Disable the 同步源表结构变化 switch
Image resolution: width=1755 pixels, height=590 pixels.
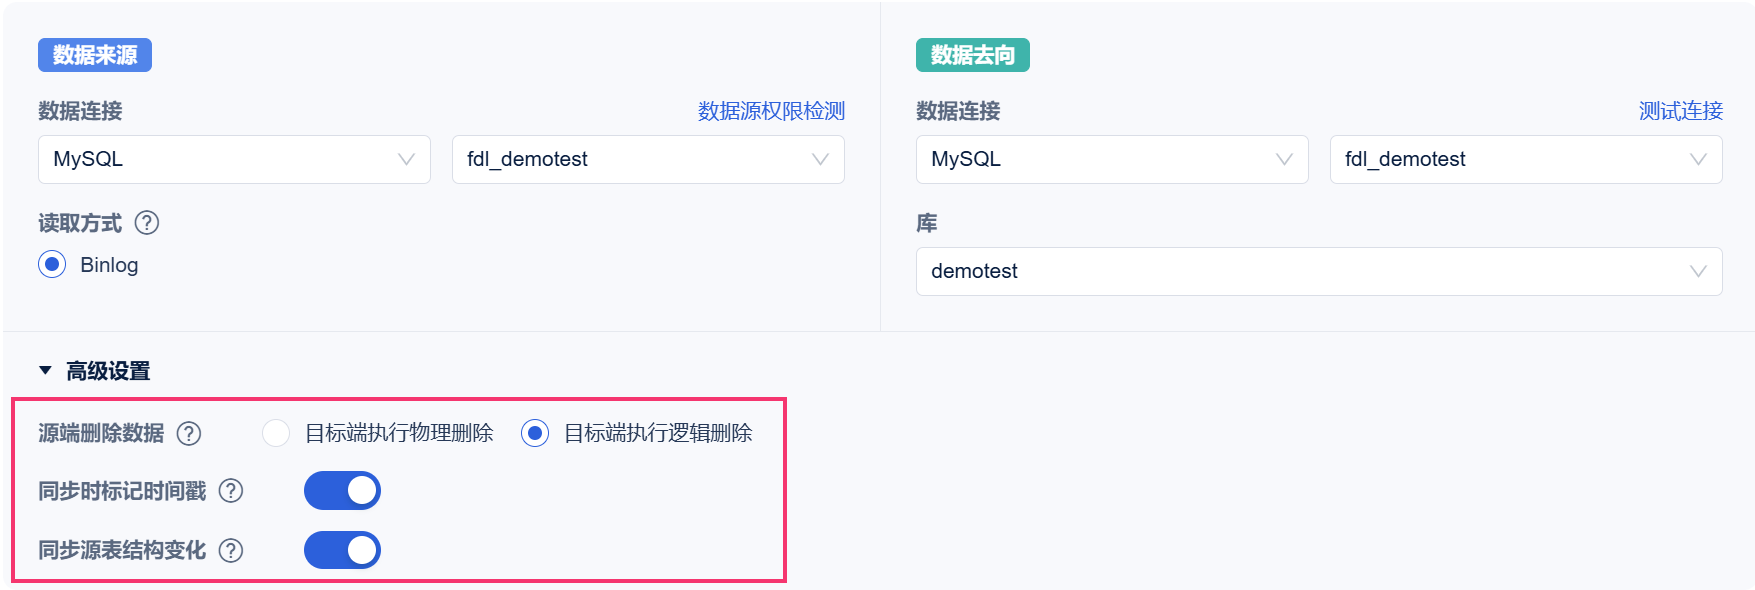(342, 550)
